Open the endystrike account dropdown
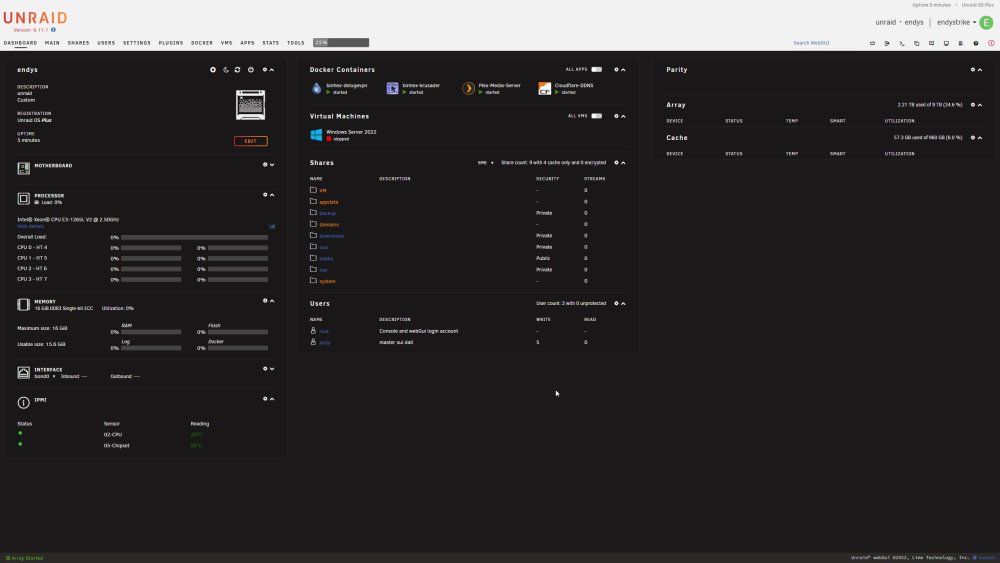This screenshot has height=563, width=1000. point(956,22)
